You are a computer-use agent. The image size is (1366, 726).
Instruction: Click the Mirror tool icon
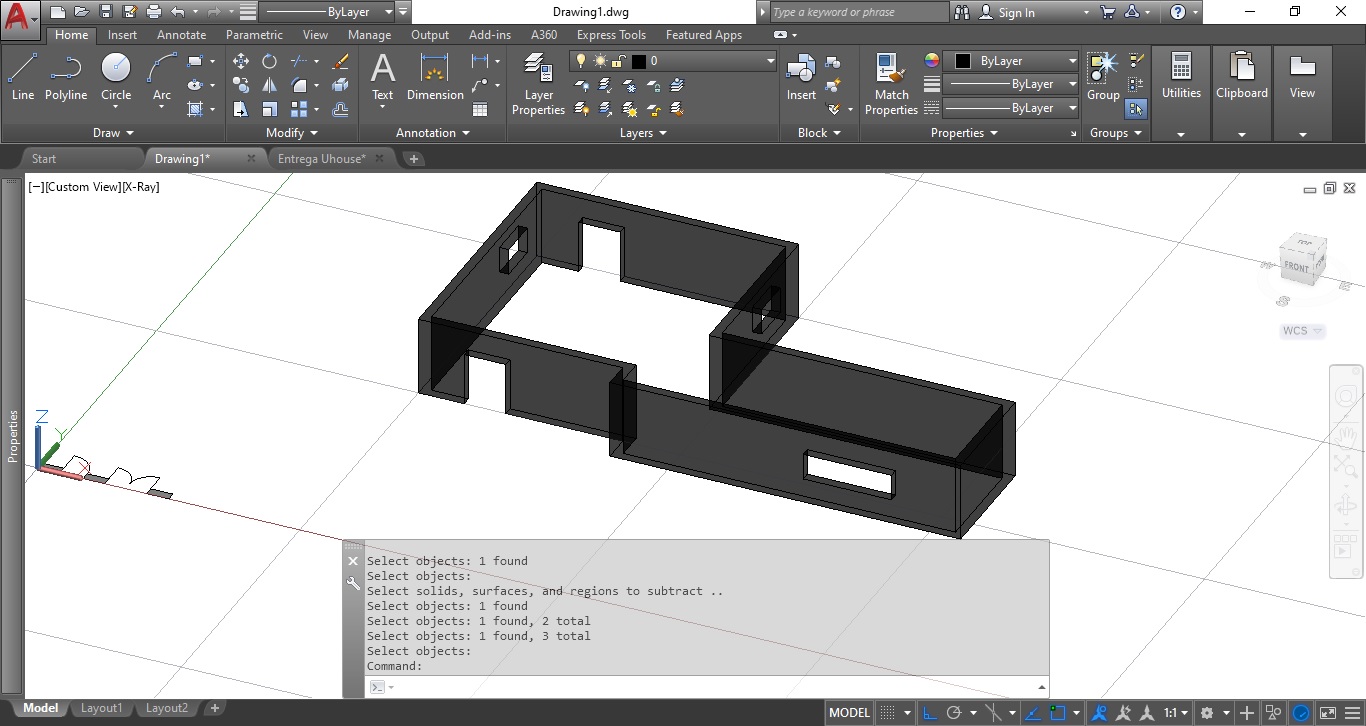(x=269, y=85)
